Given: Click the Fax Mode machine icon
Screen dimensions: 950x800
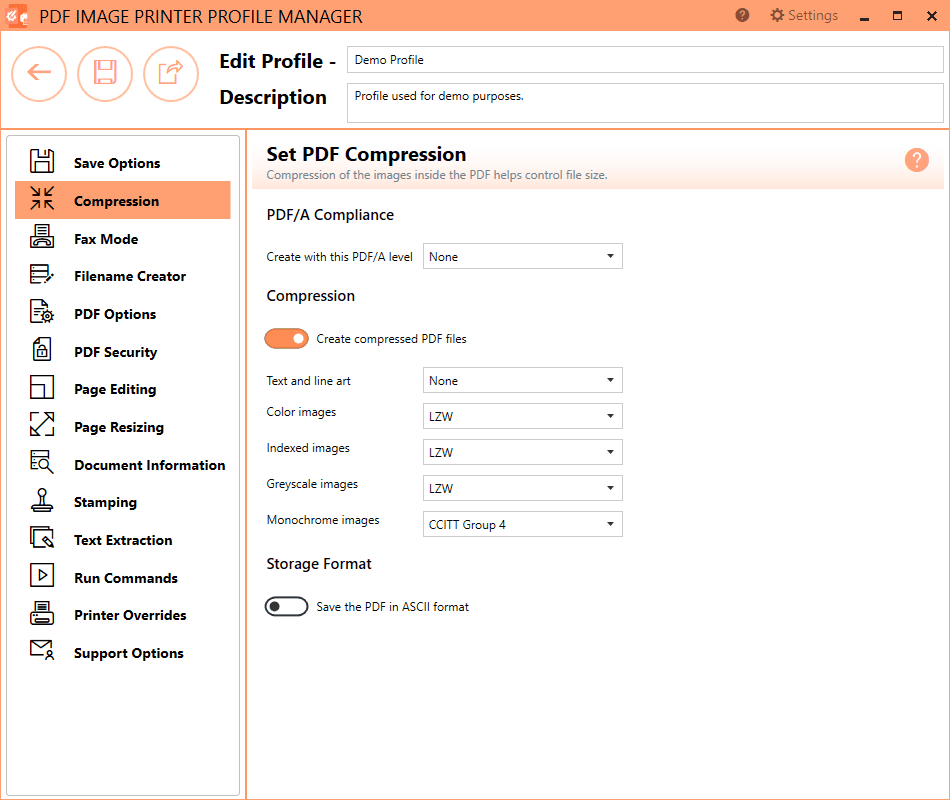Looking at the screenshot, I should [x=42, y=236].
